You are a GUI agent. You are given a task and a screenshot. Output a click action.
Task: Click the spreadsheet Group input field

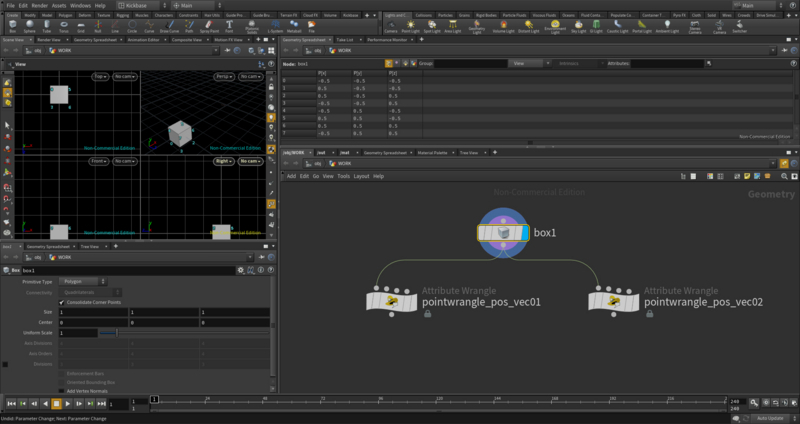point(470,63)
